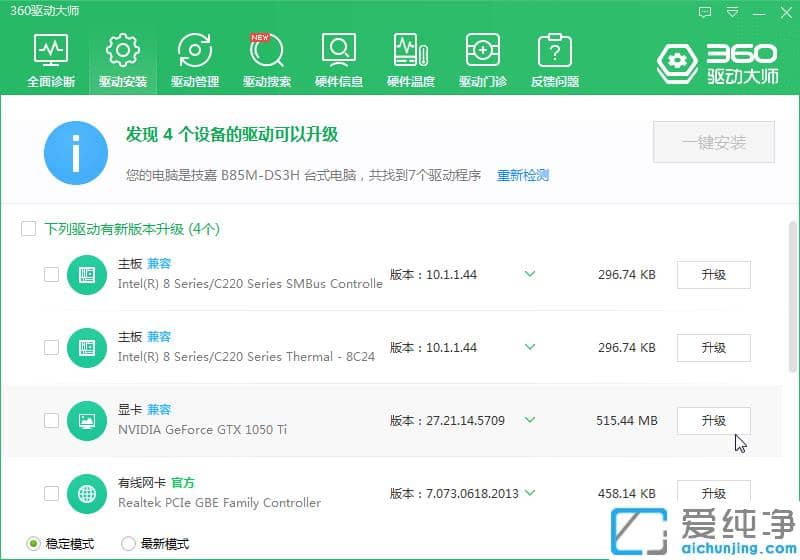Click 升级 button for NVIDIA GeForce GTX 1050 Ti
The height and width of the screenshot is (560, 800).
pyautogui.click(x=713, y=421)
